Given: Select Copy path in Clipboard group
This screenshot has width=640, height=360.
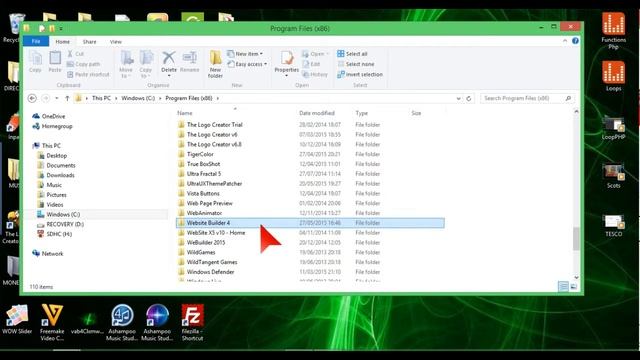Looking at the screenshot, I should (x=84, y=64).
